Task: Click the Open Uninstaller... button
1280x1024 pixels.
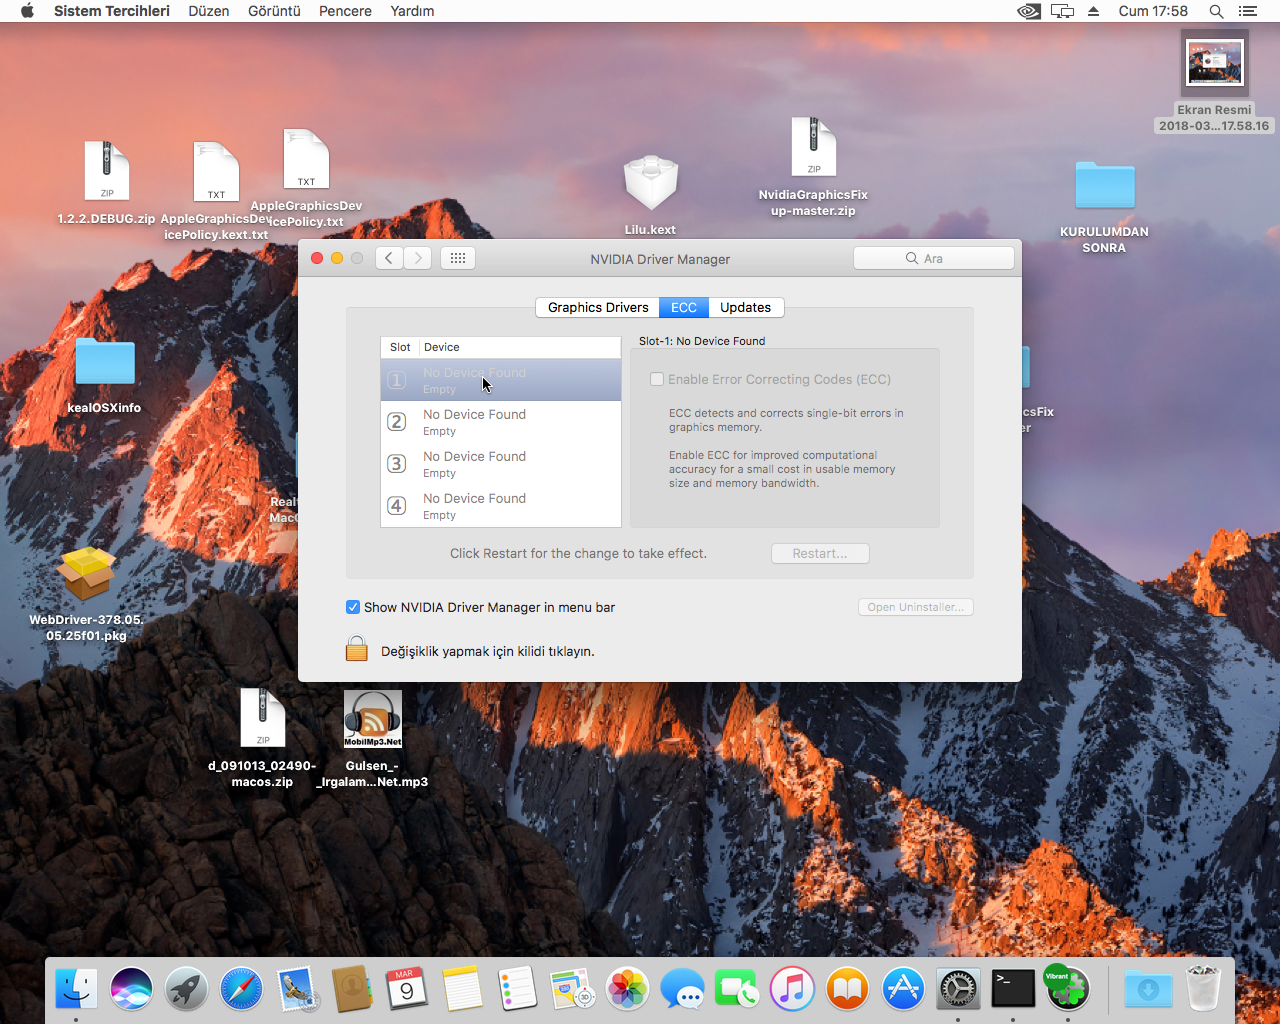Action: (915, 607)
